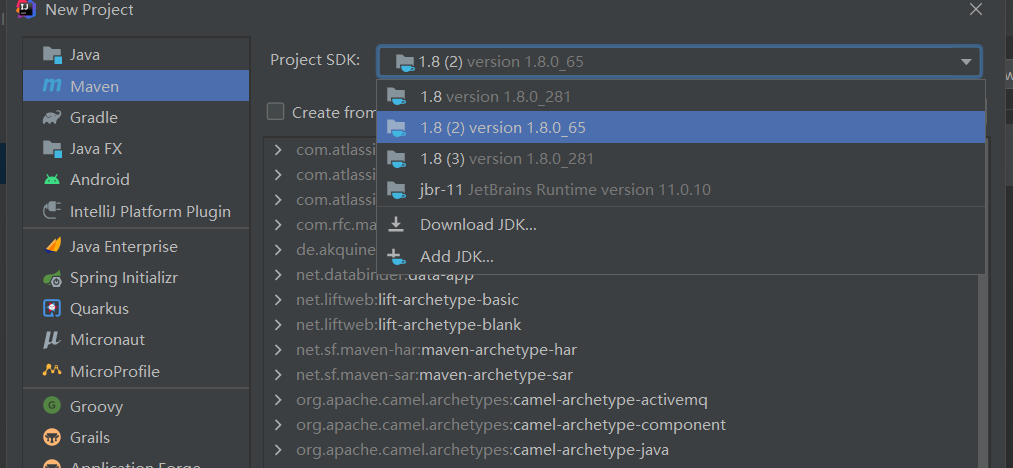
Task: Click the Download JDK arrow icon
Action: [395, 224]
